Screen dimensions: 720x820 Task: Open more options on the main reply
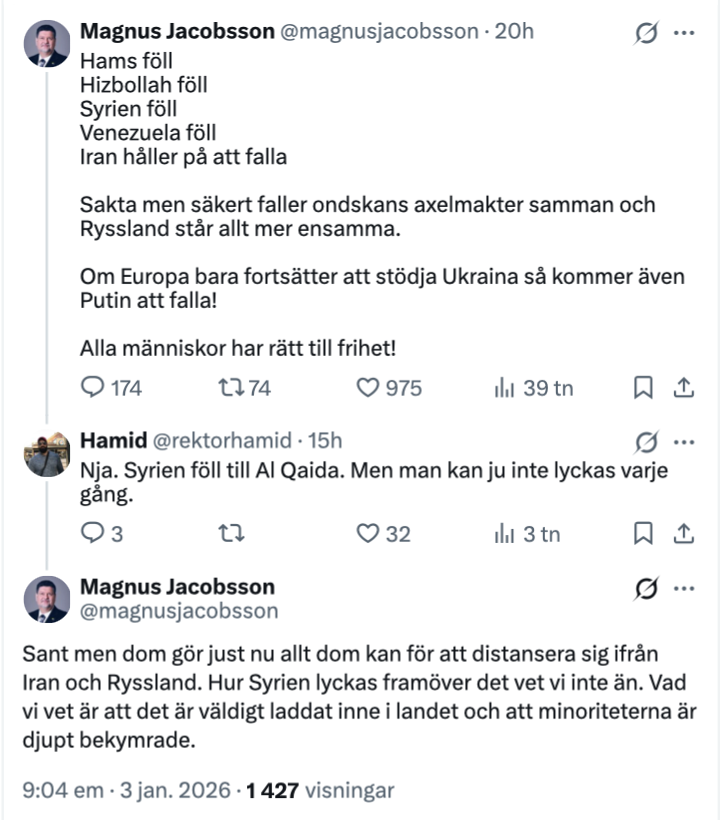coord(685,588)
